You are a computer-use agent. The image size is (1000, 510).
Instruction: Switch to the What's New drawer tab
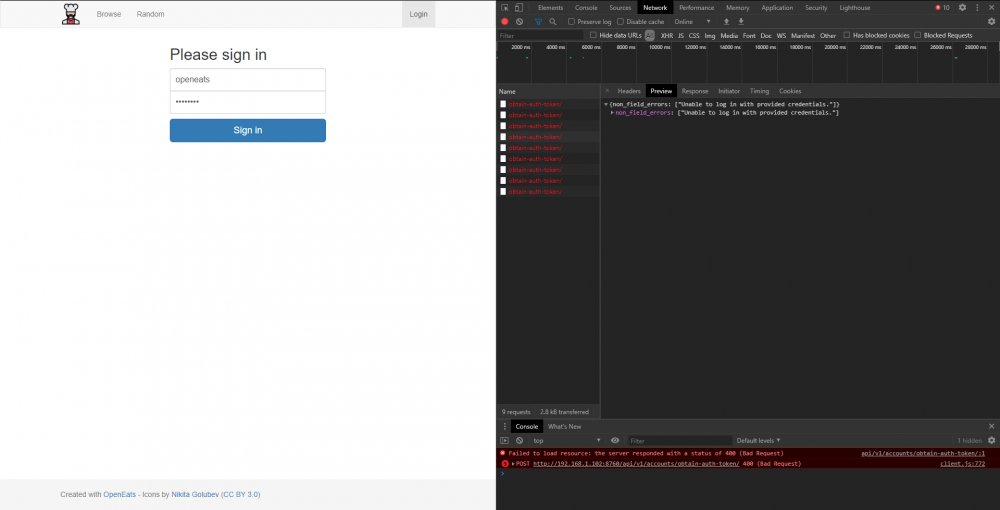click(x=564, y=426)
